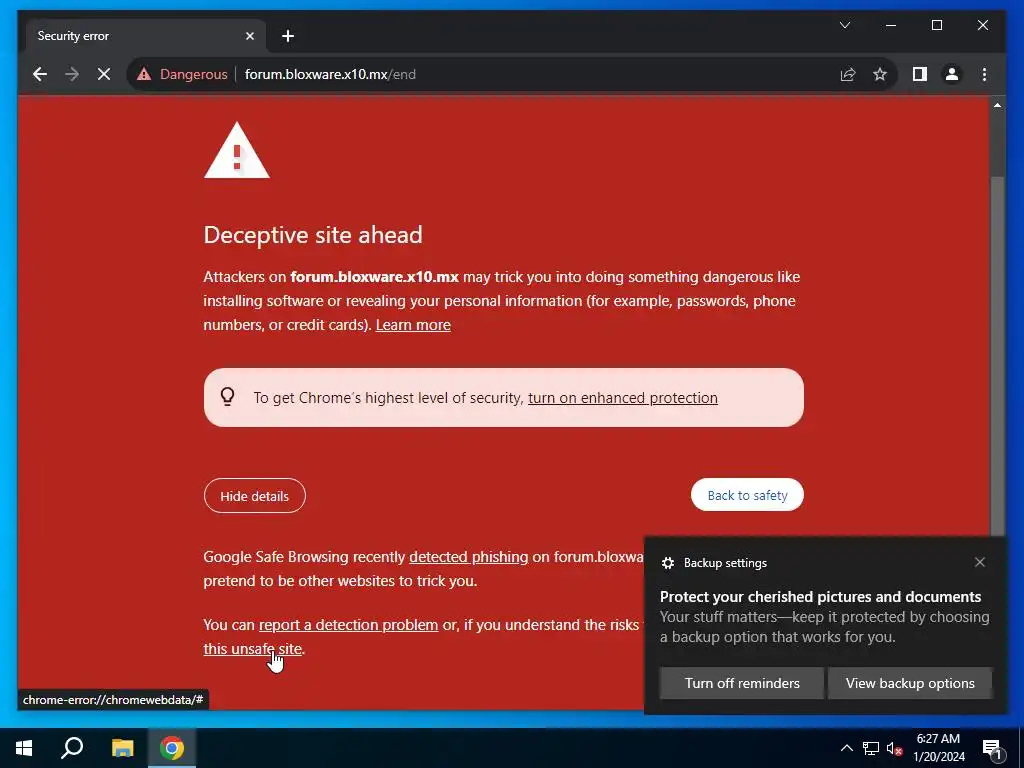
Task: Minimize the Chrome window
Action: (x=891, y=25)
